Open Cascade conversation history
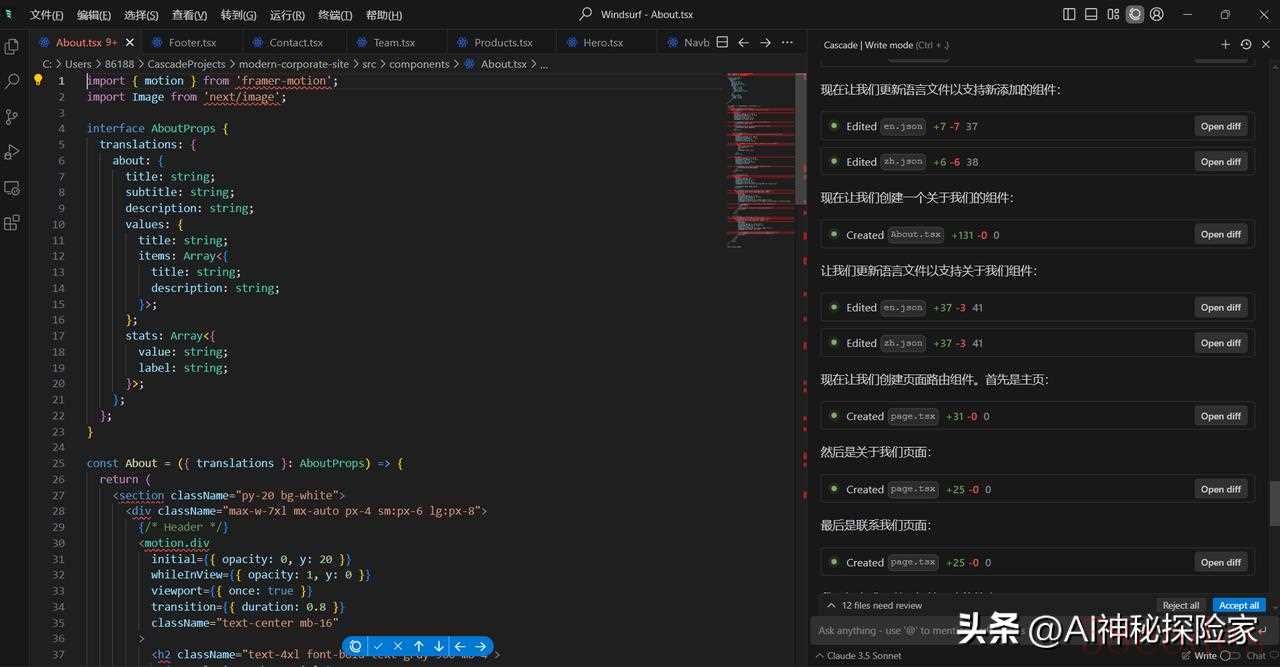 click(1245, 44)
